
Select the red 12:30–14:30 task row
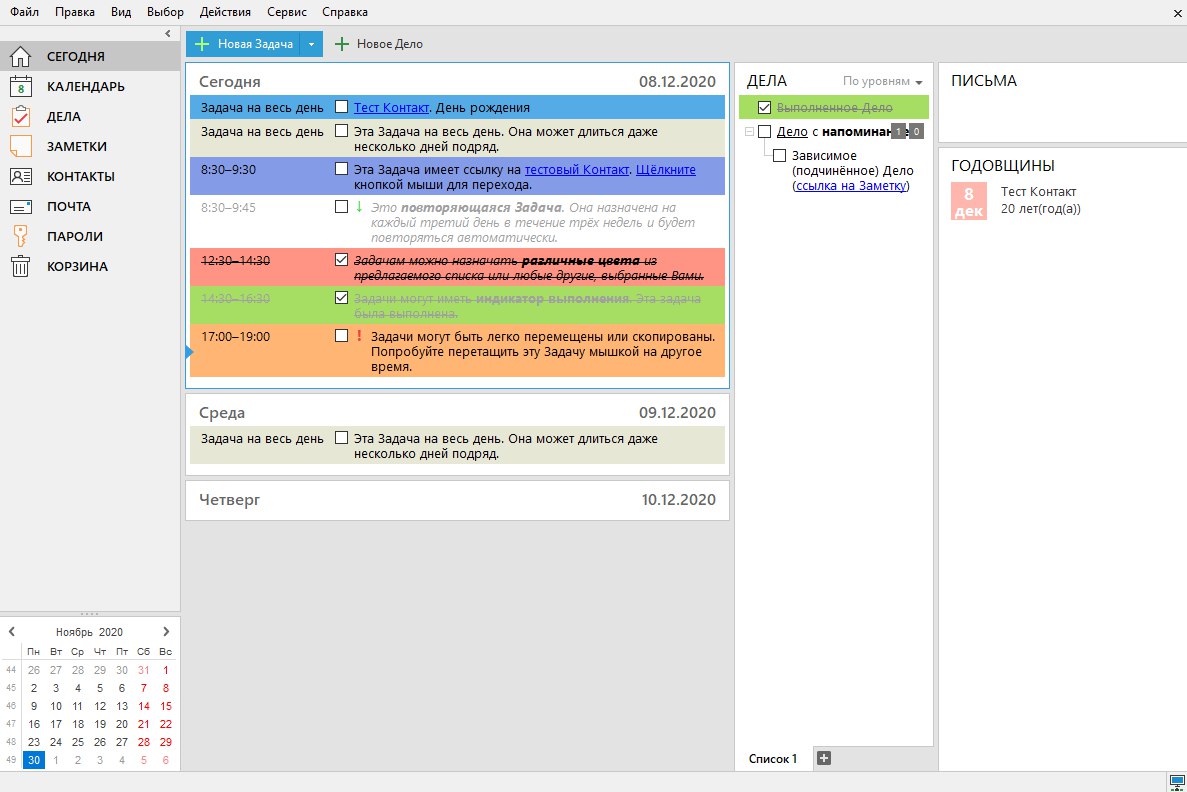[x=457, y=267]
